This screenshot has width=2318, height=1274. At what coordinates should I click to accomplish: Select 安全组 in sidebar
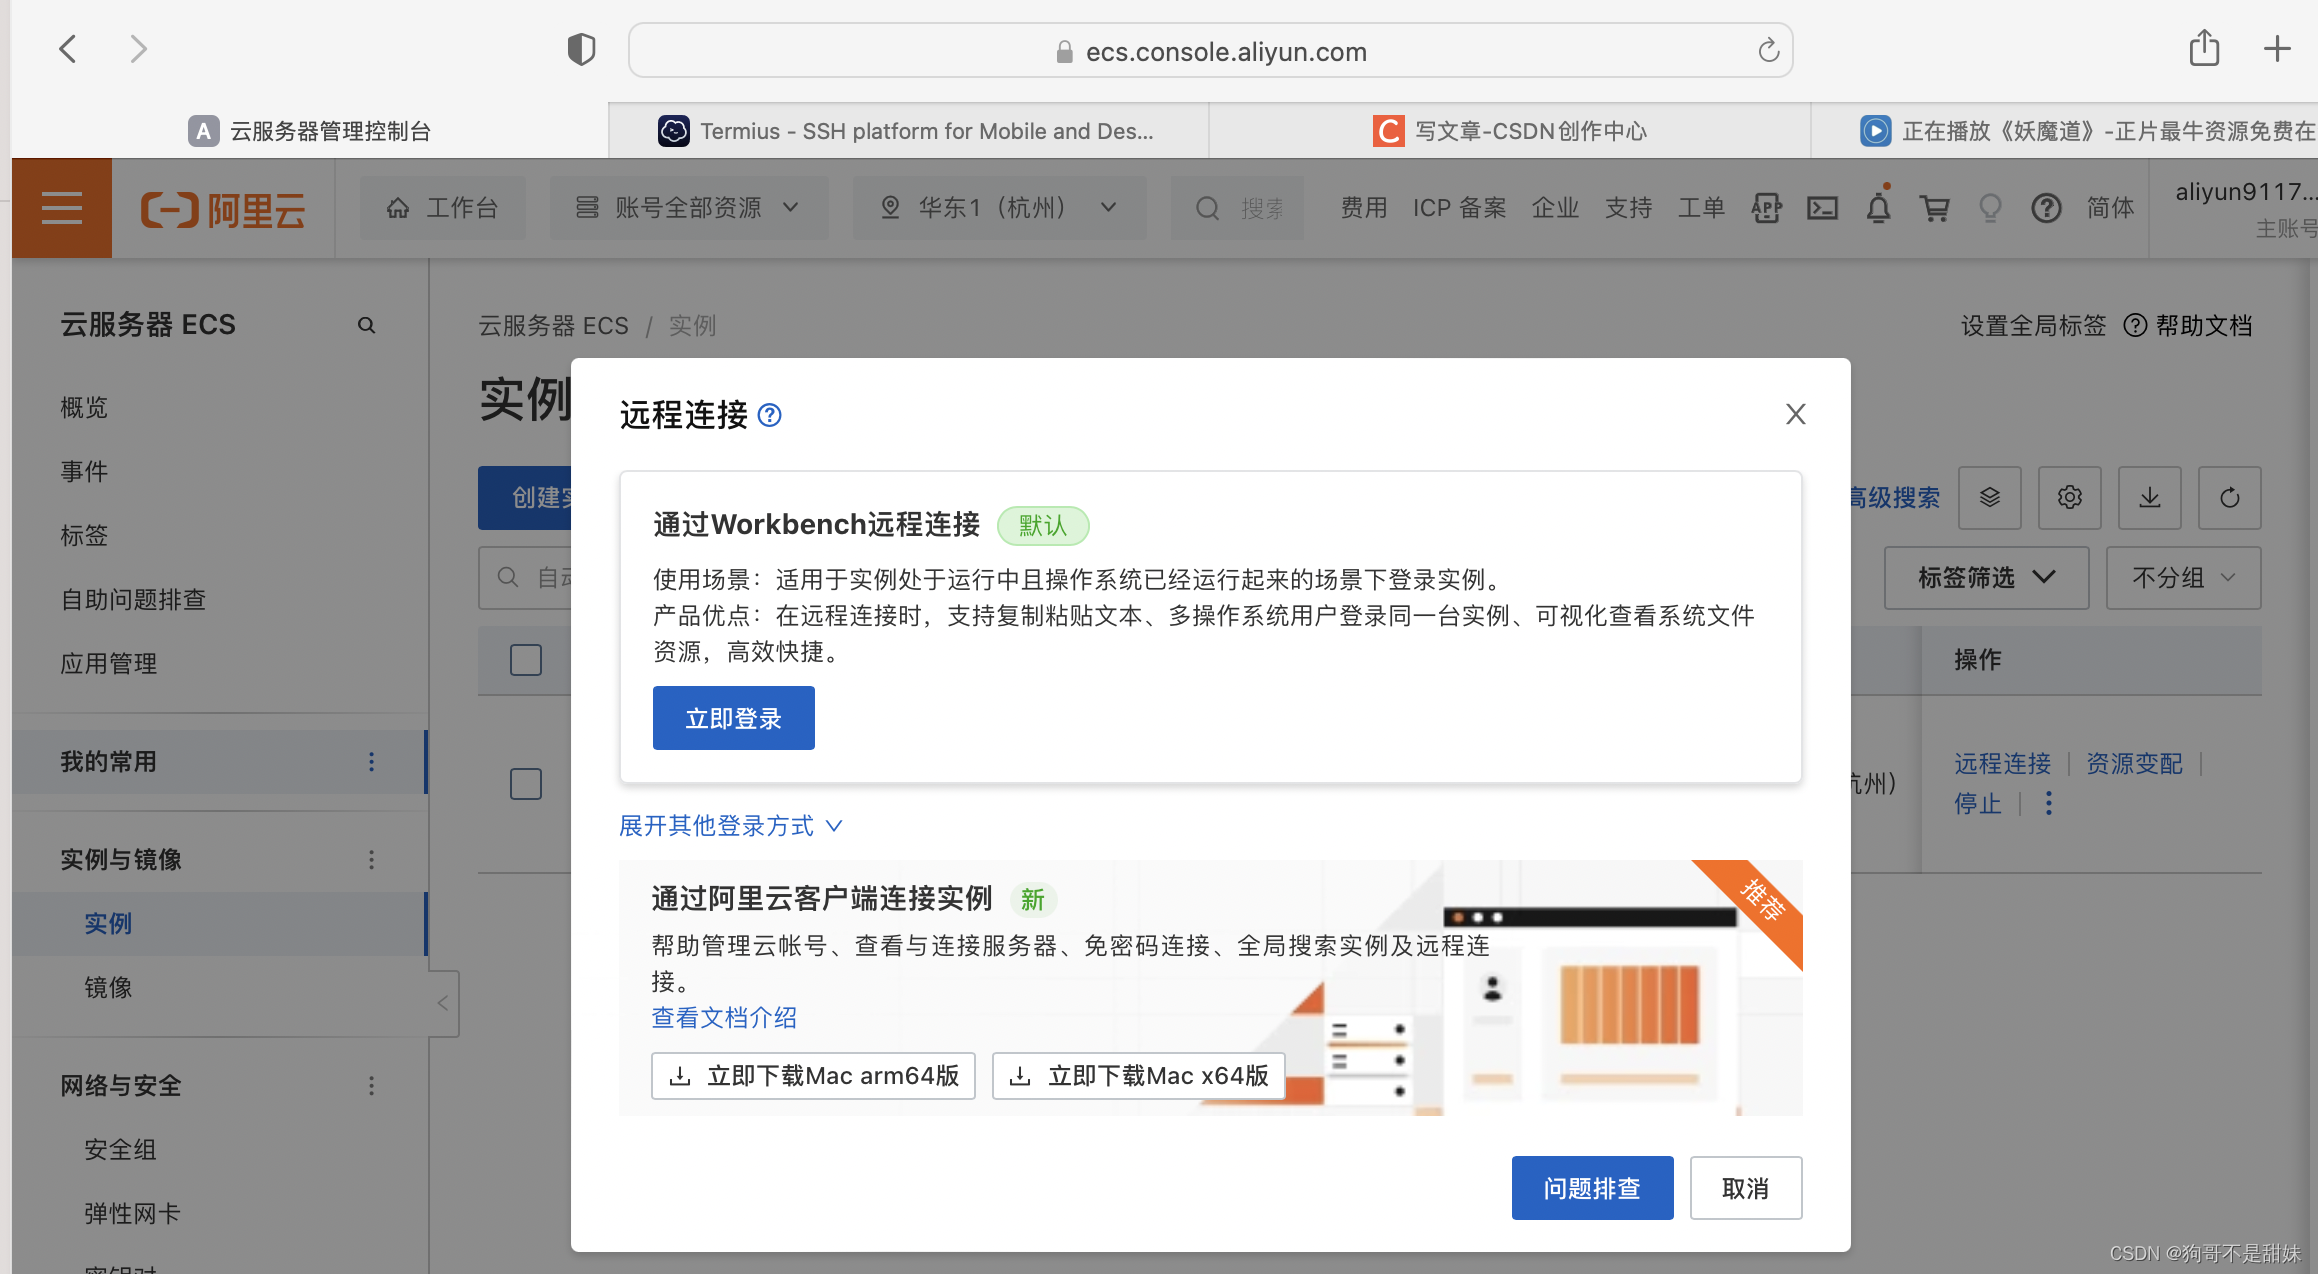pyautogui.click(x=120, y=1150)
